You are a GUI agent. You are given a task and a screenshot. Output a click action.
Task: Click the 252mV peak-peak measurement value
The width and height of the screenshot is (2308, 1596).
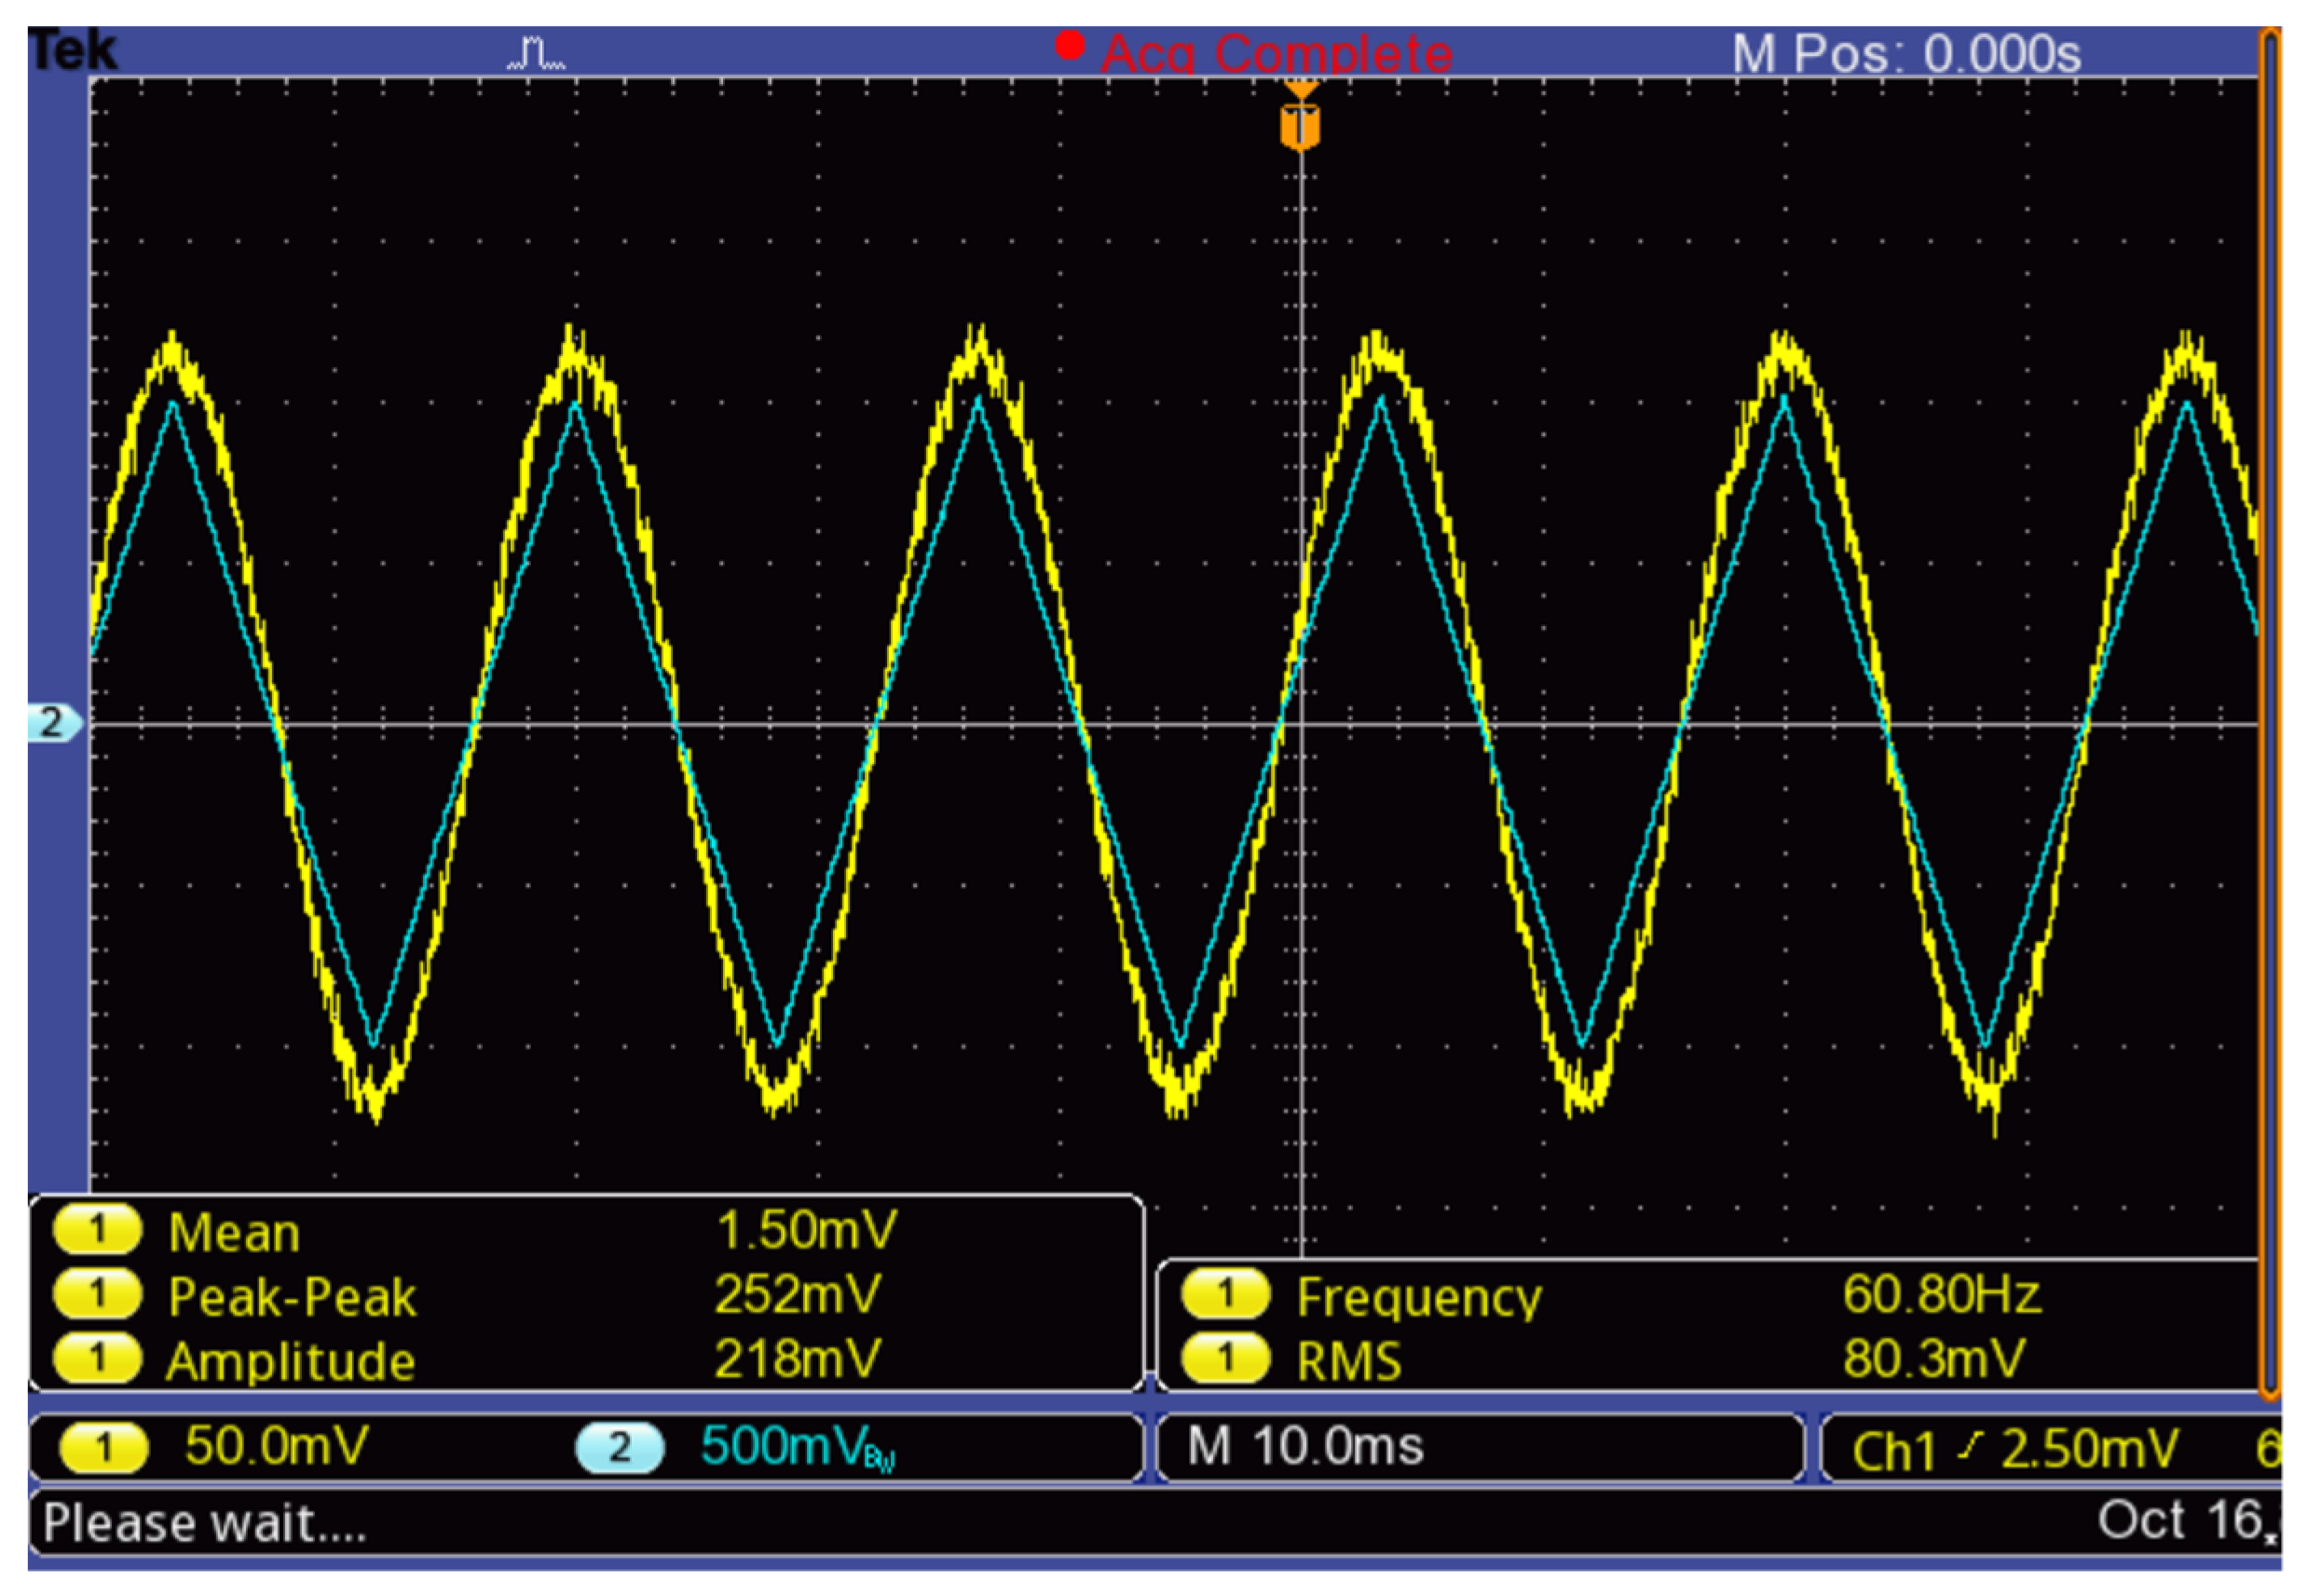(797, 1294)
